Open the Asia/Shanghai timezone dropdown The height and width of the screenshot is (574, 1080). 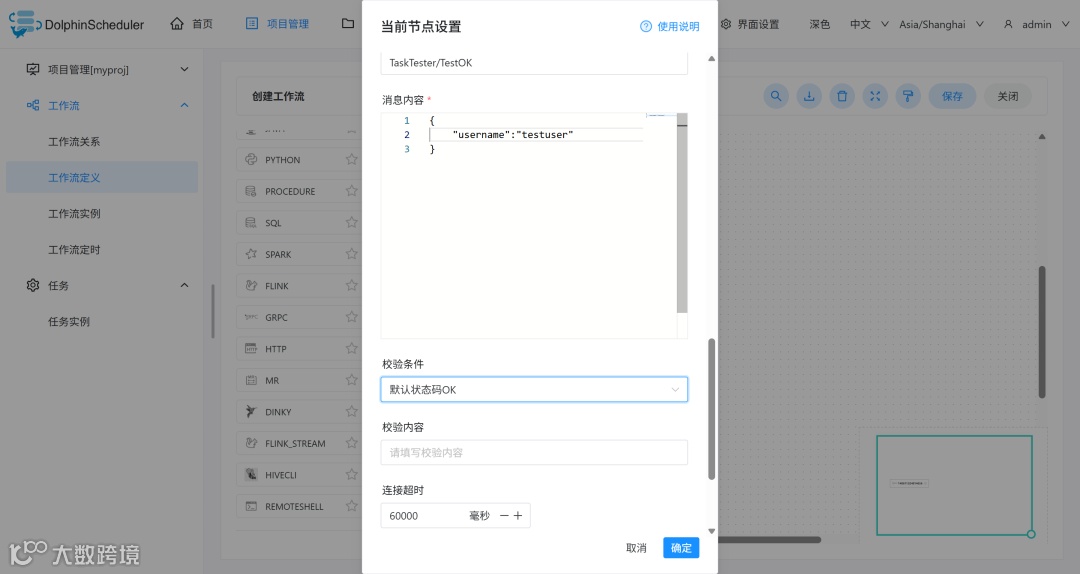(942, 24)
